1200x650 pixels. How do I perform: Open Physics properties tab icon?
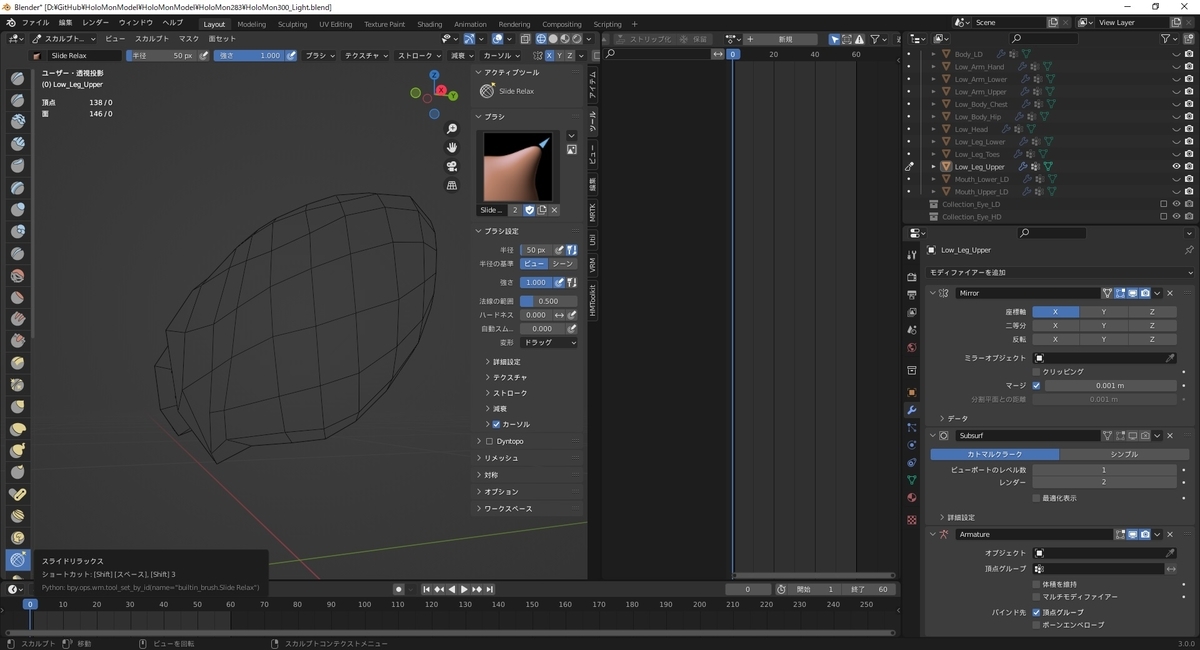point(911,445)
